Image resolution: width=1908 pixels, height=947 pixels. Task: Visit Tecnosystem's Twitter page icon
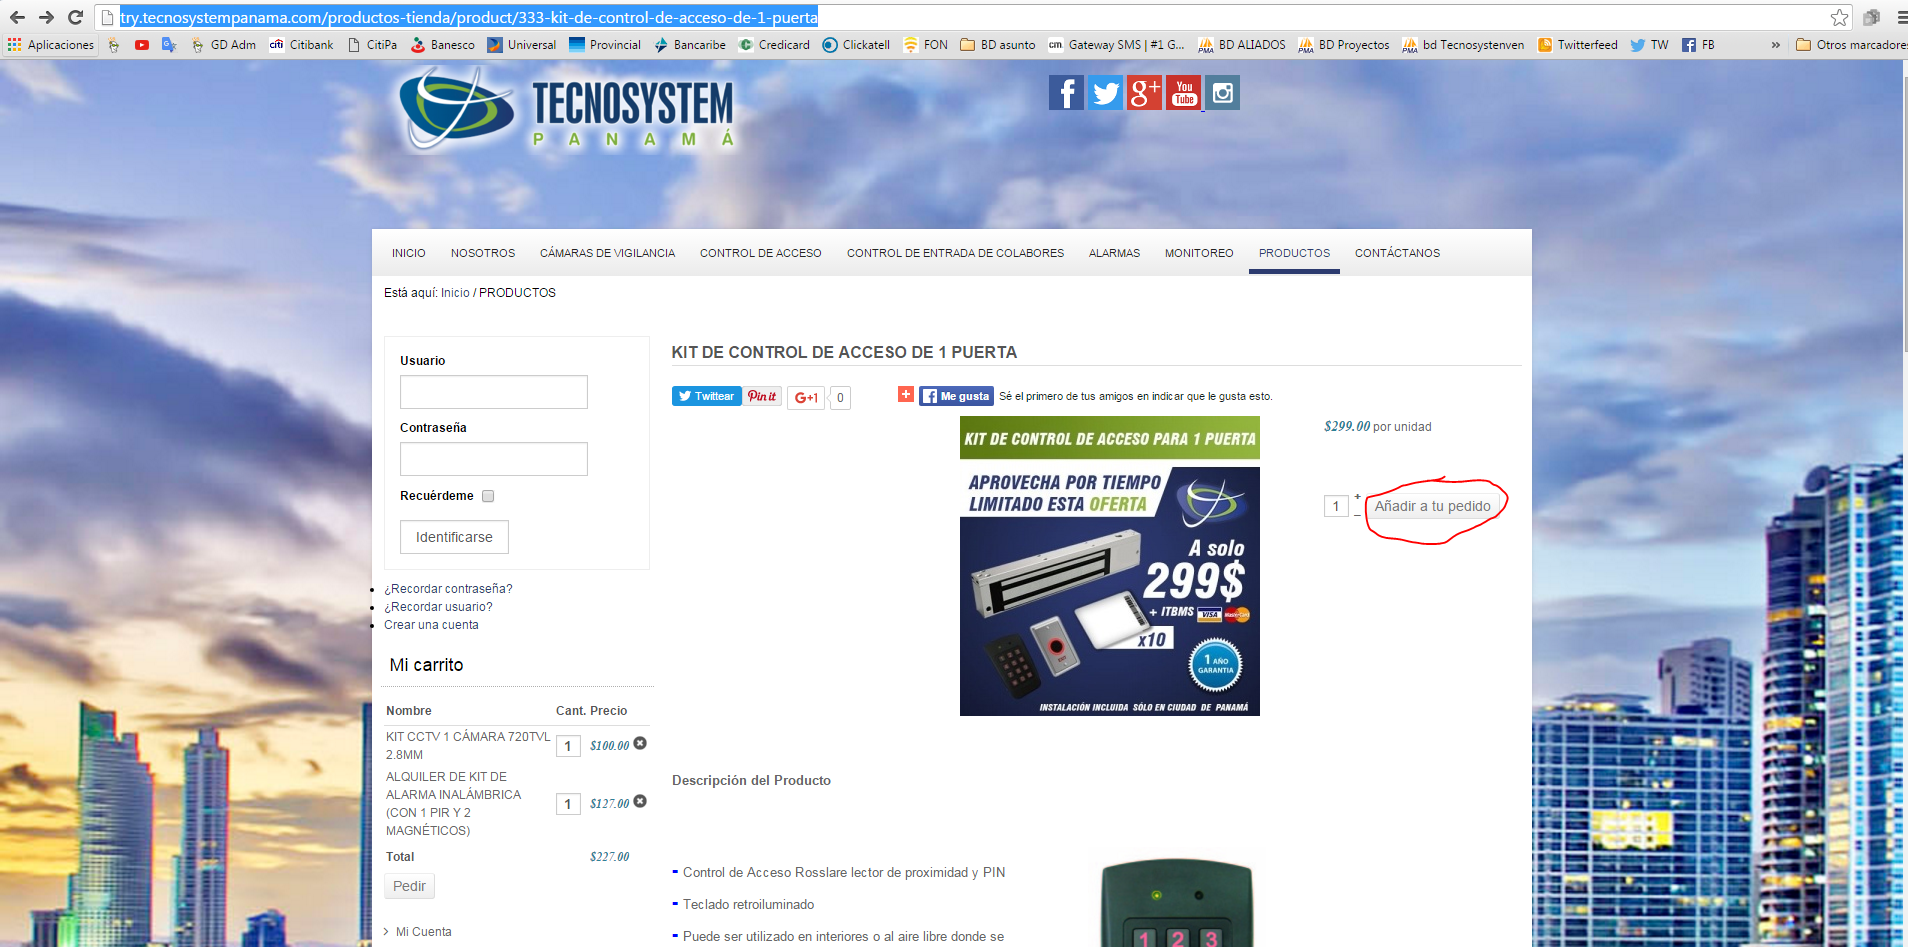(x=1105, y=93)
